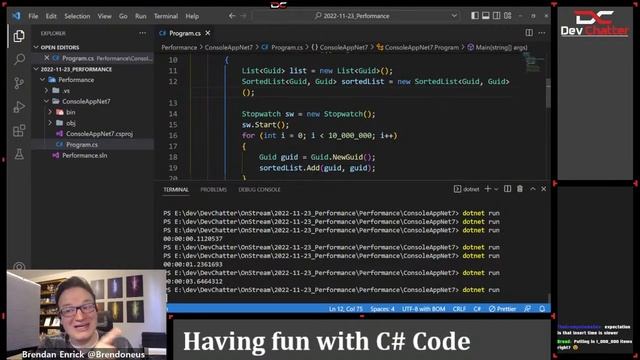This screenshot has height=360, width=640.
Task: Switch to the Problems panel tab
Action: (213, 190)
